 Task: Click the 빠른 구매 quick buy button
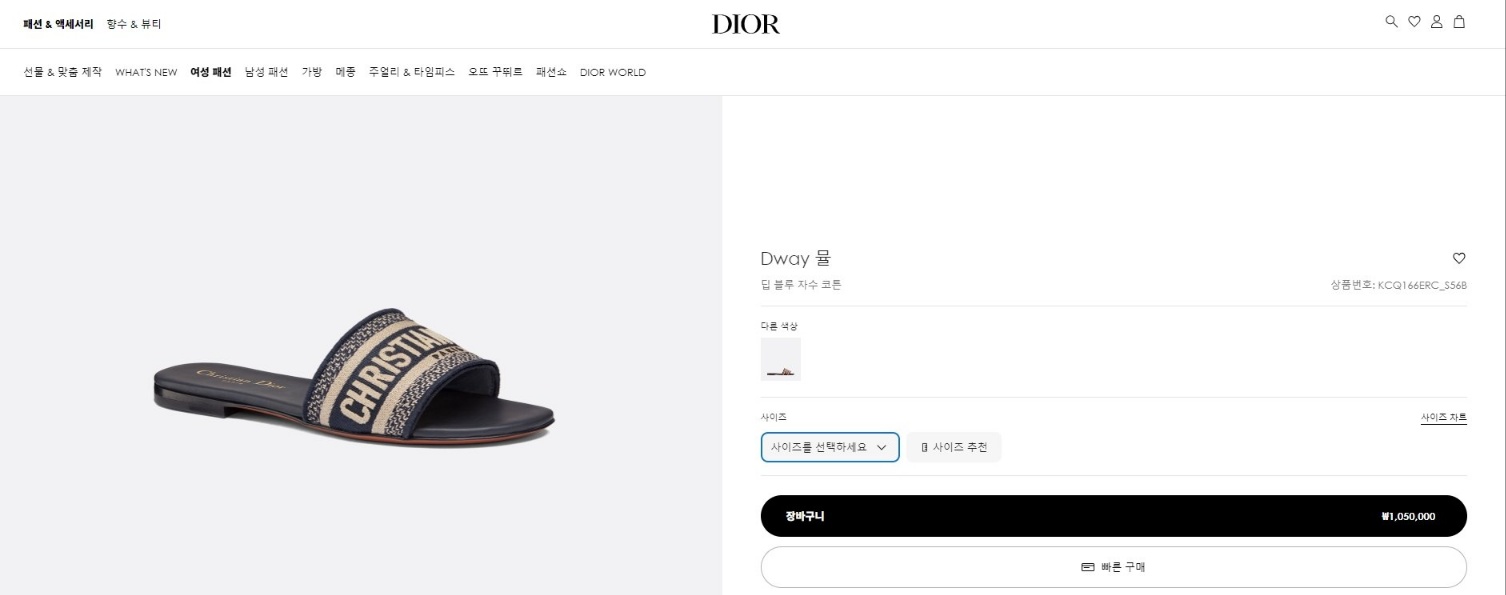(x=1113, y=567)
